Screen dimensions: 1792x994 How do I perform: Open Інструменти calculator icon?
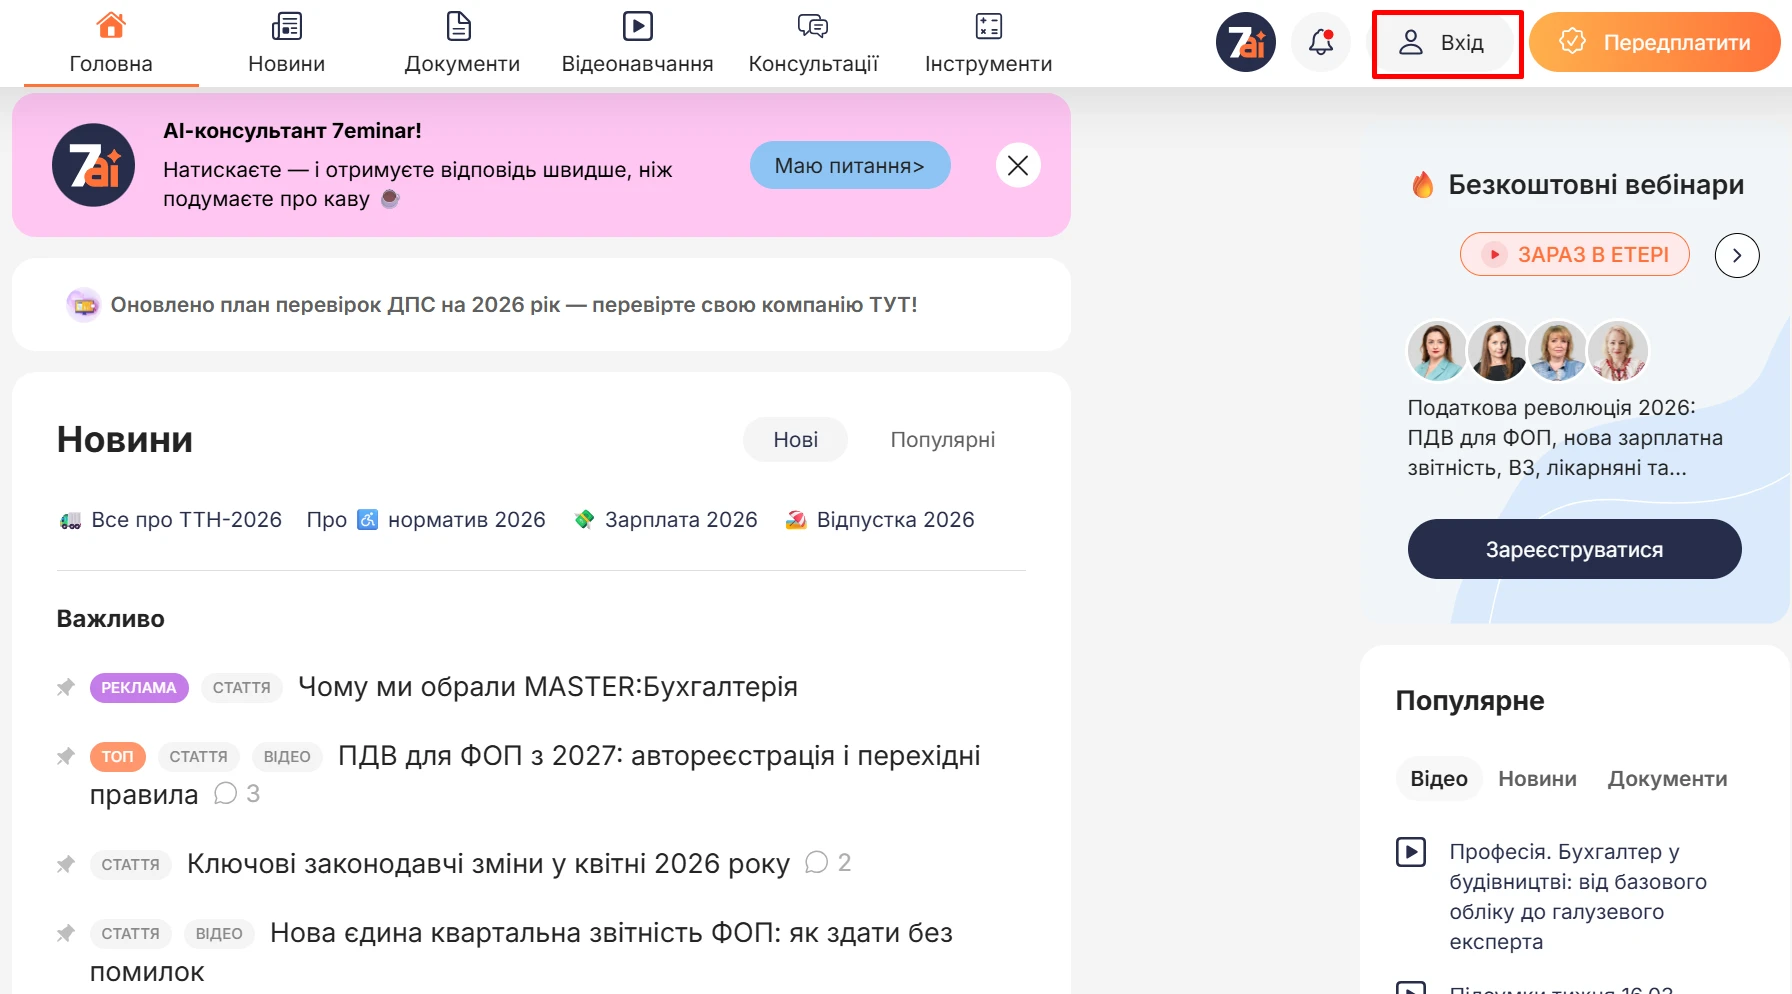point(988,26)
